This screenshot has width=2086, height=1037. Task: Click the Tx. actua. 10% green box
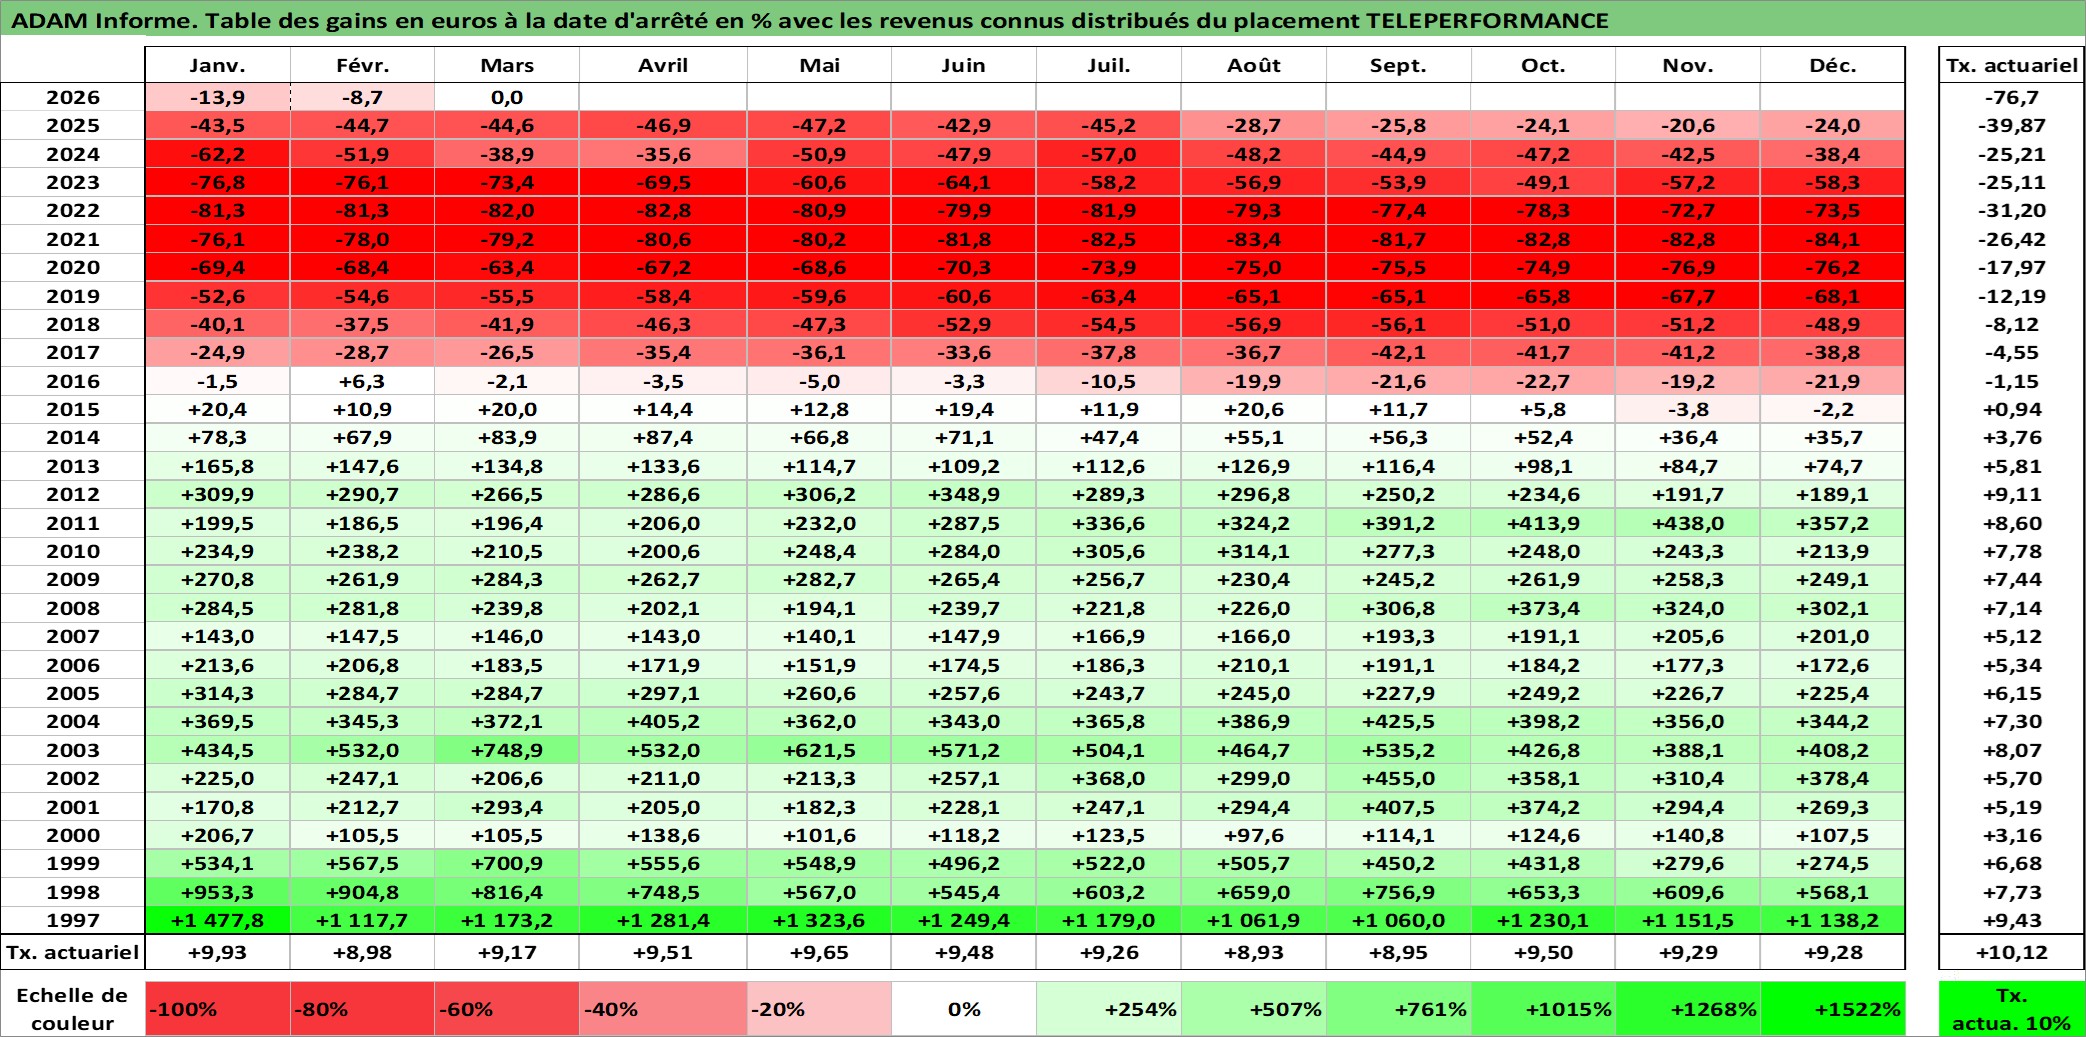[x=2012, y=1008]
